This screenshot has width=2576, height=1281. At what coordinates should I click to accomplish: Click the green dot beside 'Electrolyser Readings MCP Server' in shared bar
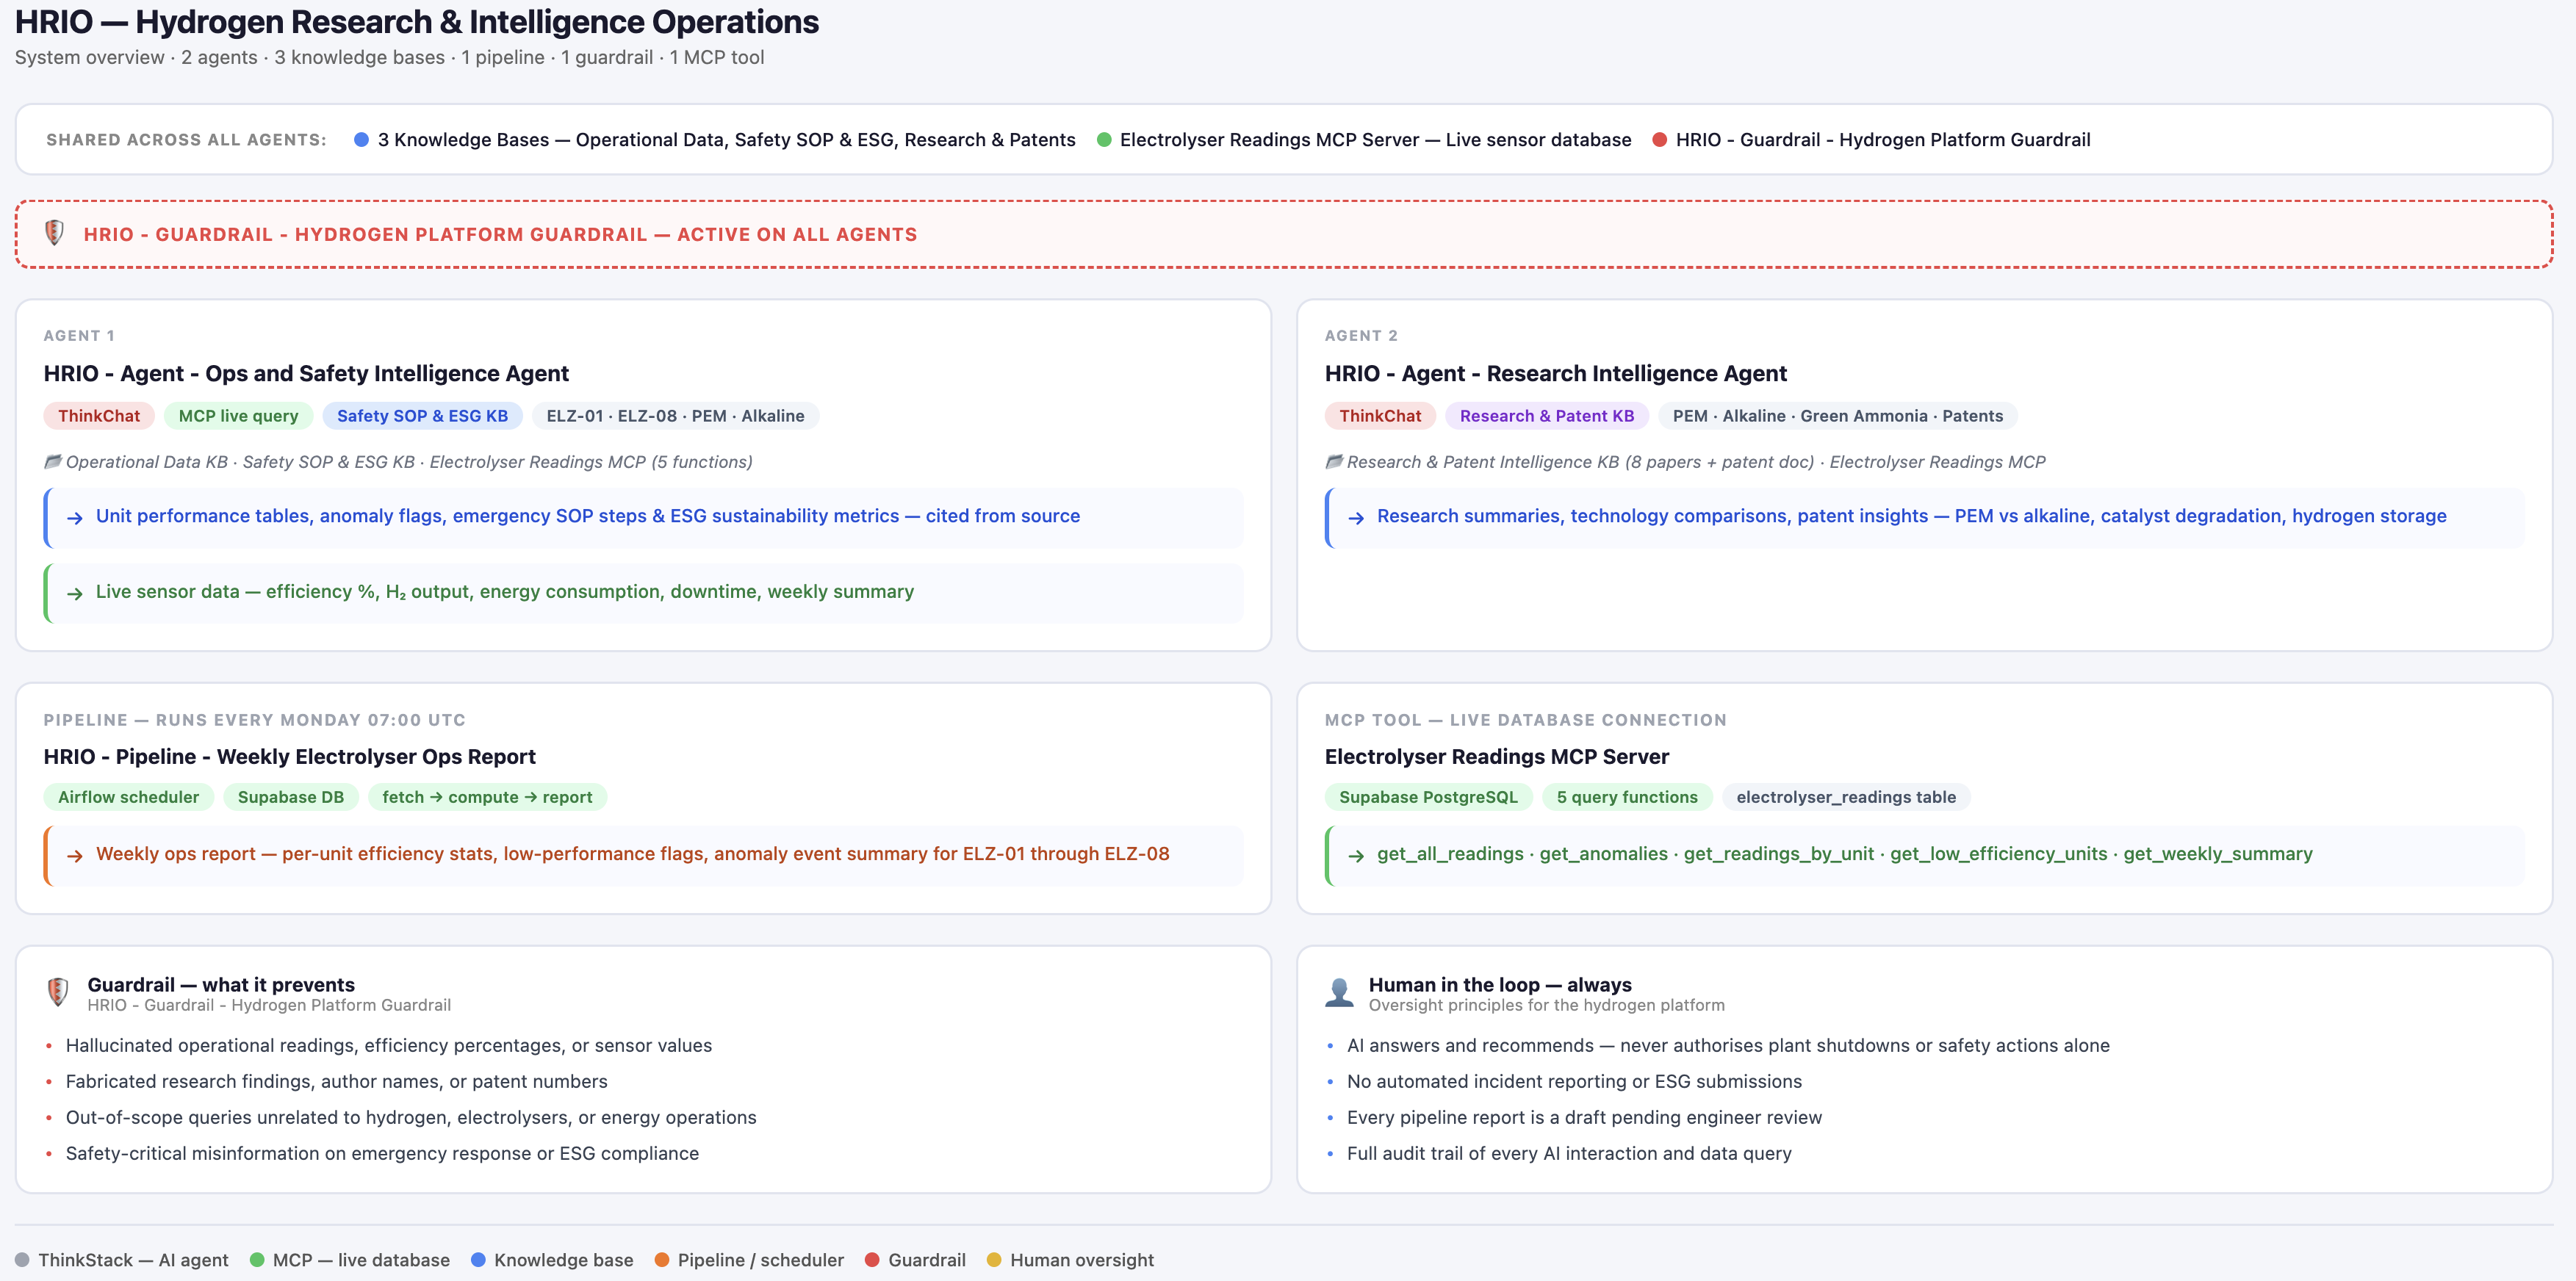click(x=1104, y=140)
